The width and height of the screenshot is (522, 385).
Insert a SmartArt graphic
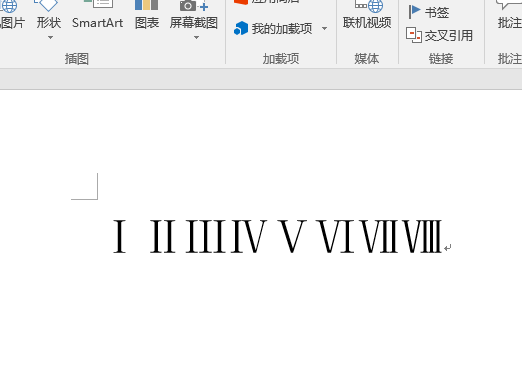pos(97,16)
